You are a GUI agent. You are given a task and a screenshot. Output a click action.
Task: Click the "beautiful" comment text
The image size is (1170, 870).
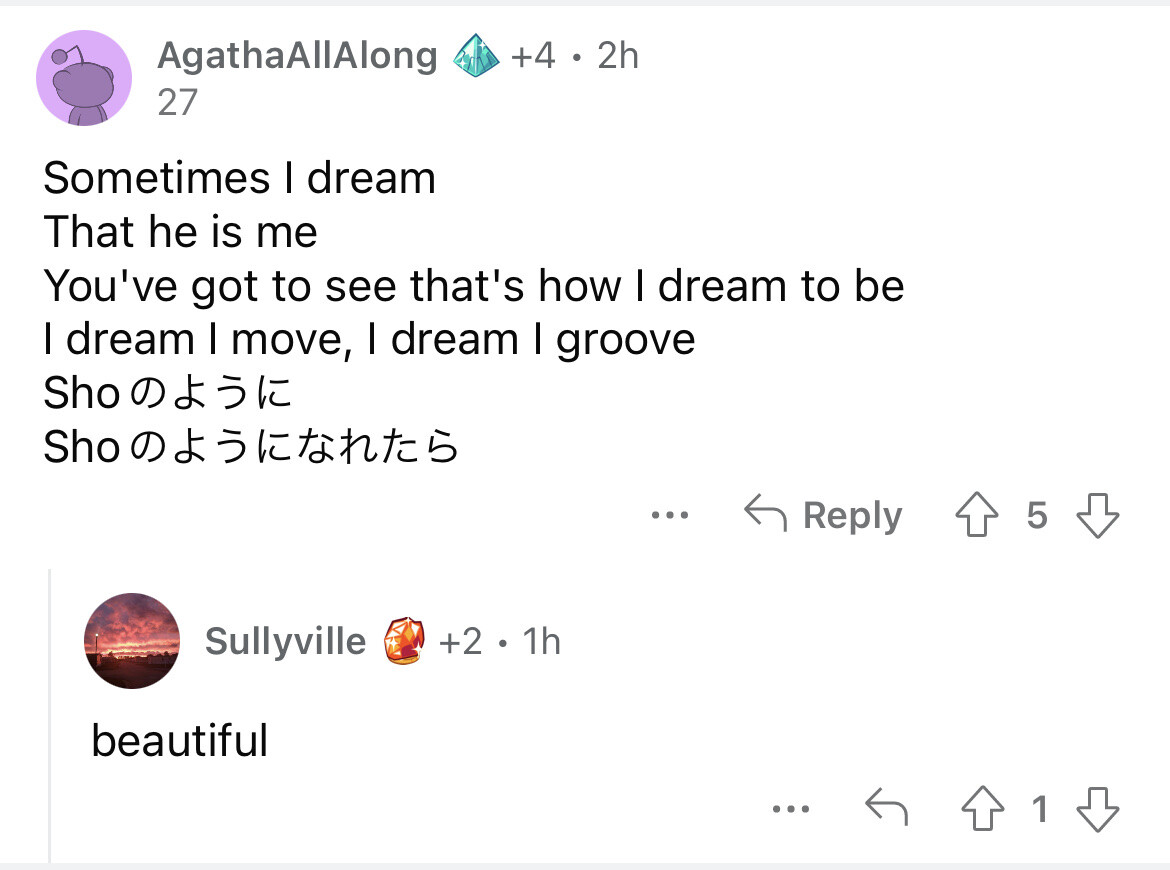tap(180, 741)
